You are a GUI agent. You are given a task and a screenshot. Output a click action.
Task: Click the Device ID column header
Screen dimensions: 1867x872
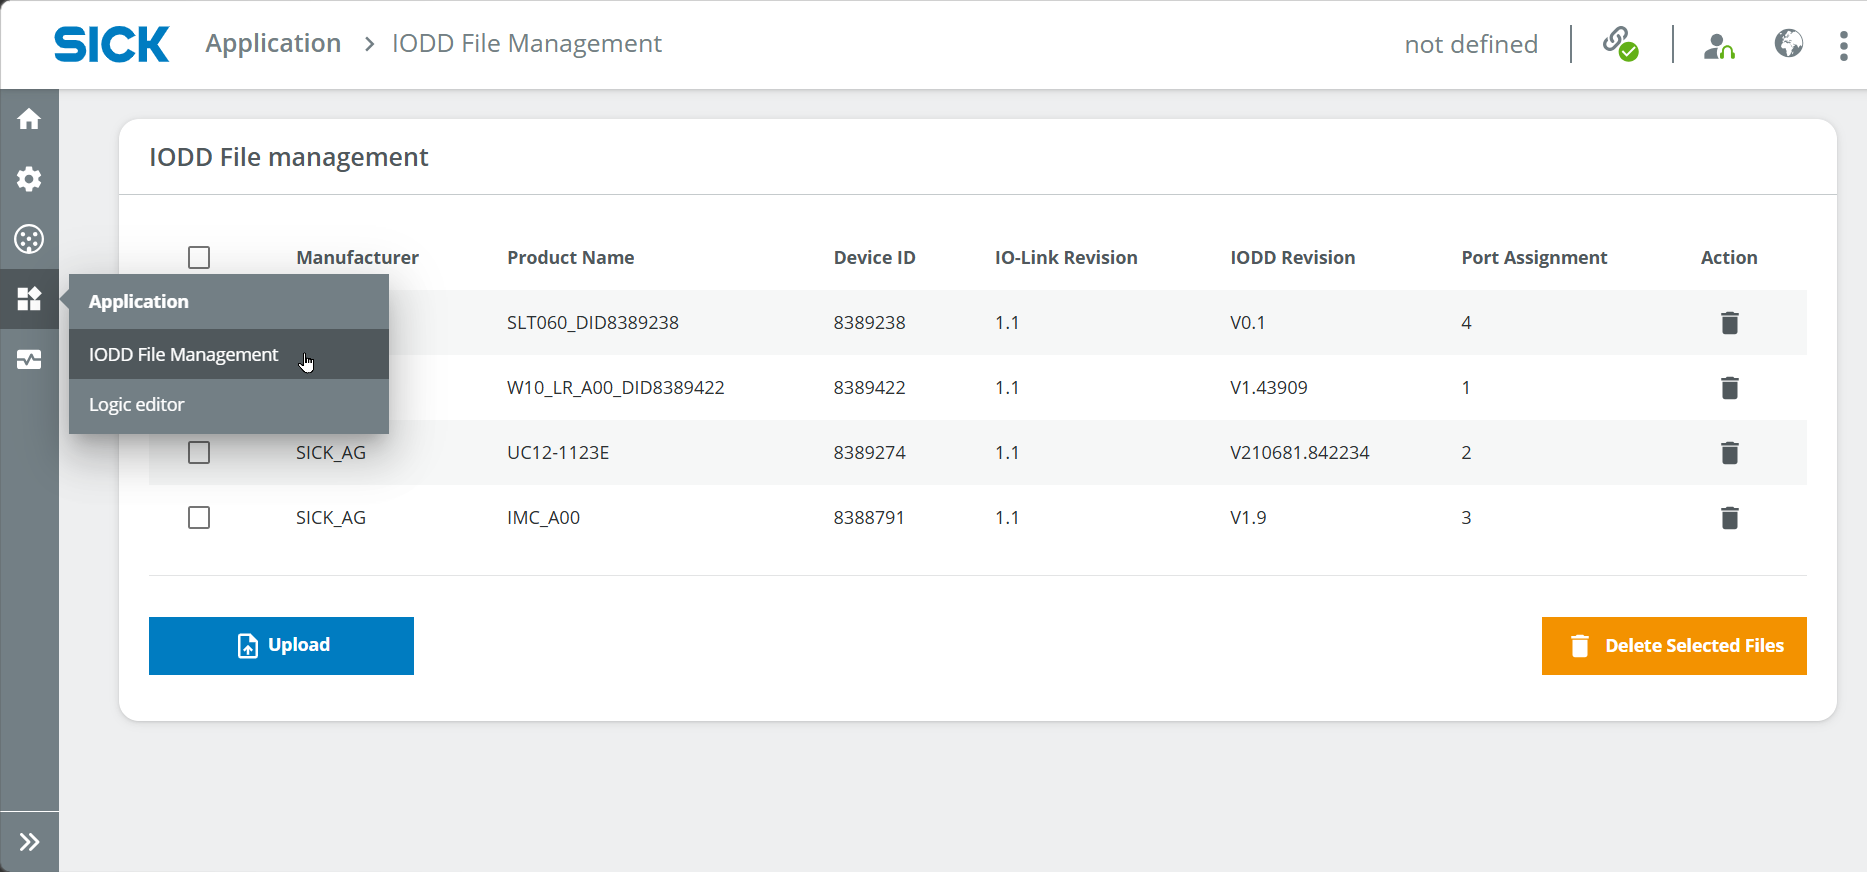[874, 257]
